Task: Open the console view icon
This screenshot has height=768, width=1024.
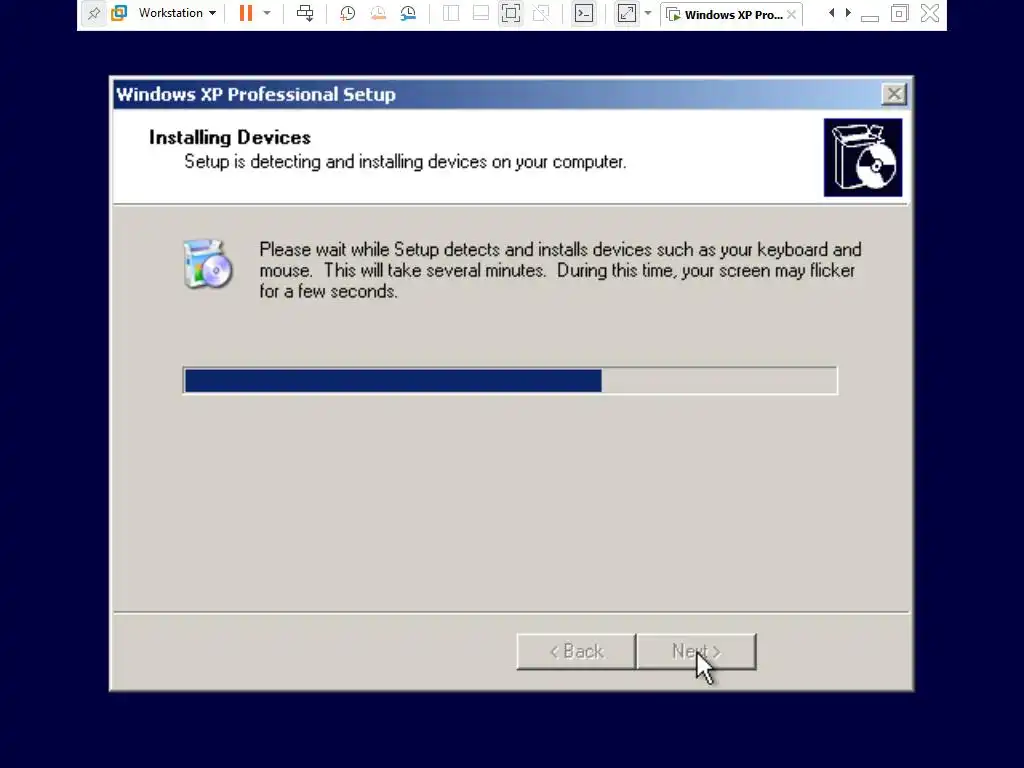Action: coord(584,13)
